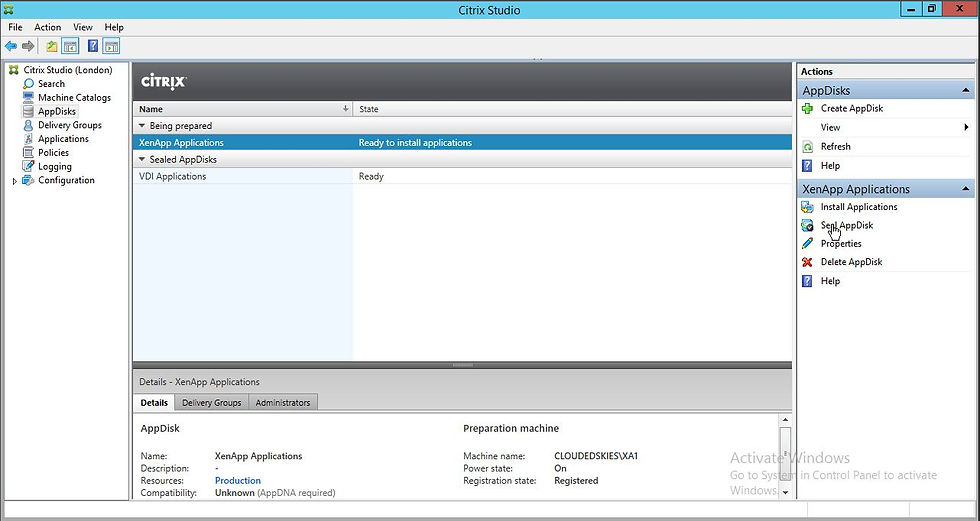
Task: Click the red X Delete AppDisk icon
Action: coord(808,262)
